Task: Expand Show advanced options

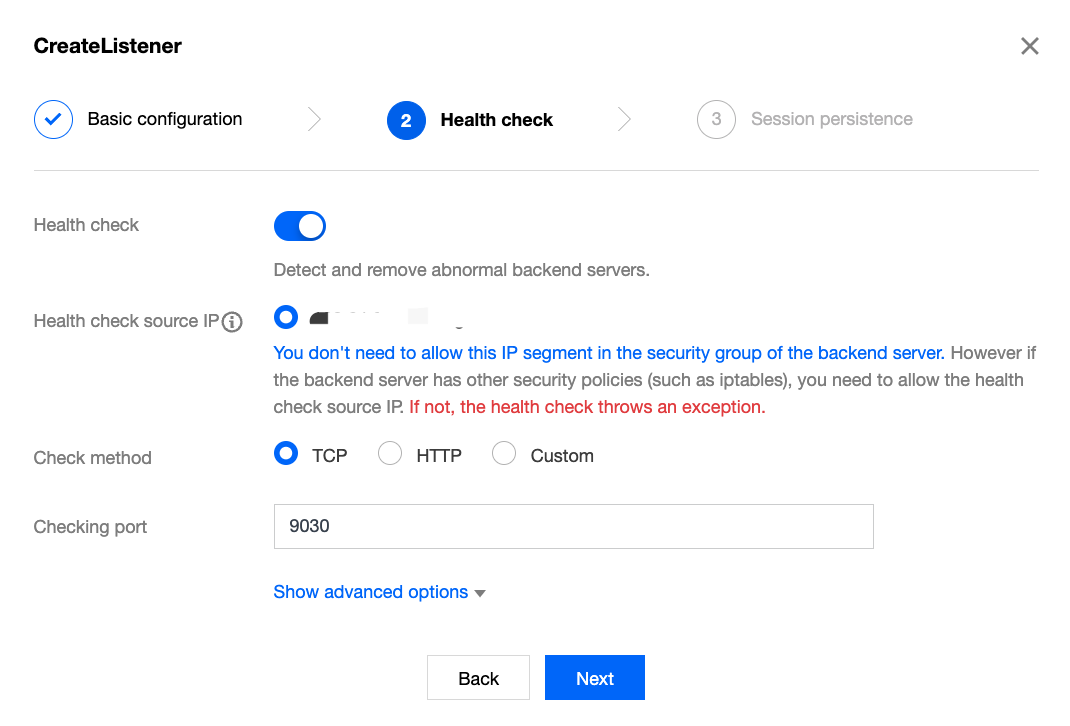Action: coord(370,592)
